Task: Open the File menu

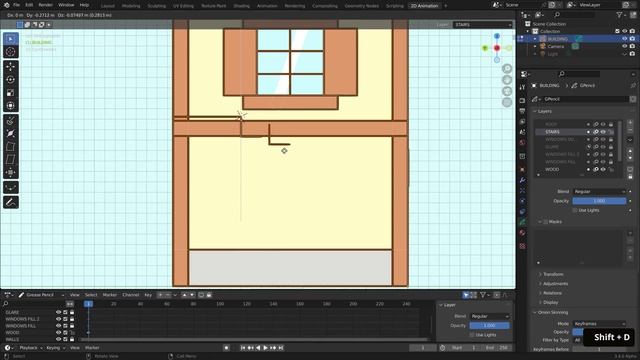Action: (x=16, y=5)
